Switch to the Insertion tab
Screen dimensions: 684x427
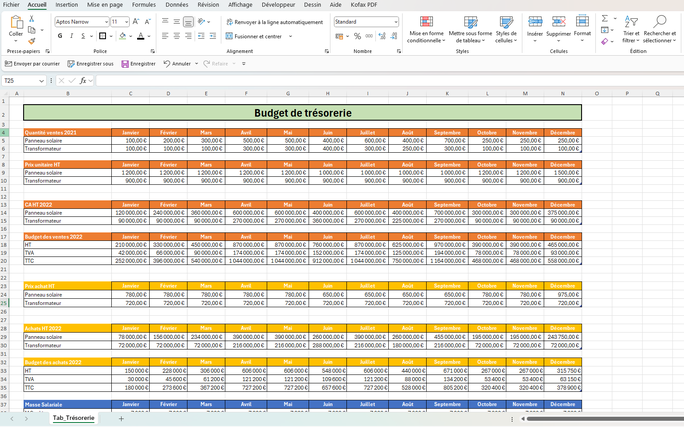(x=67, y=5)
